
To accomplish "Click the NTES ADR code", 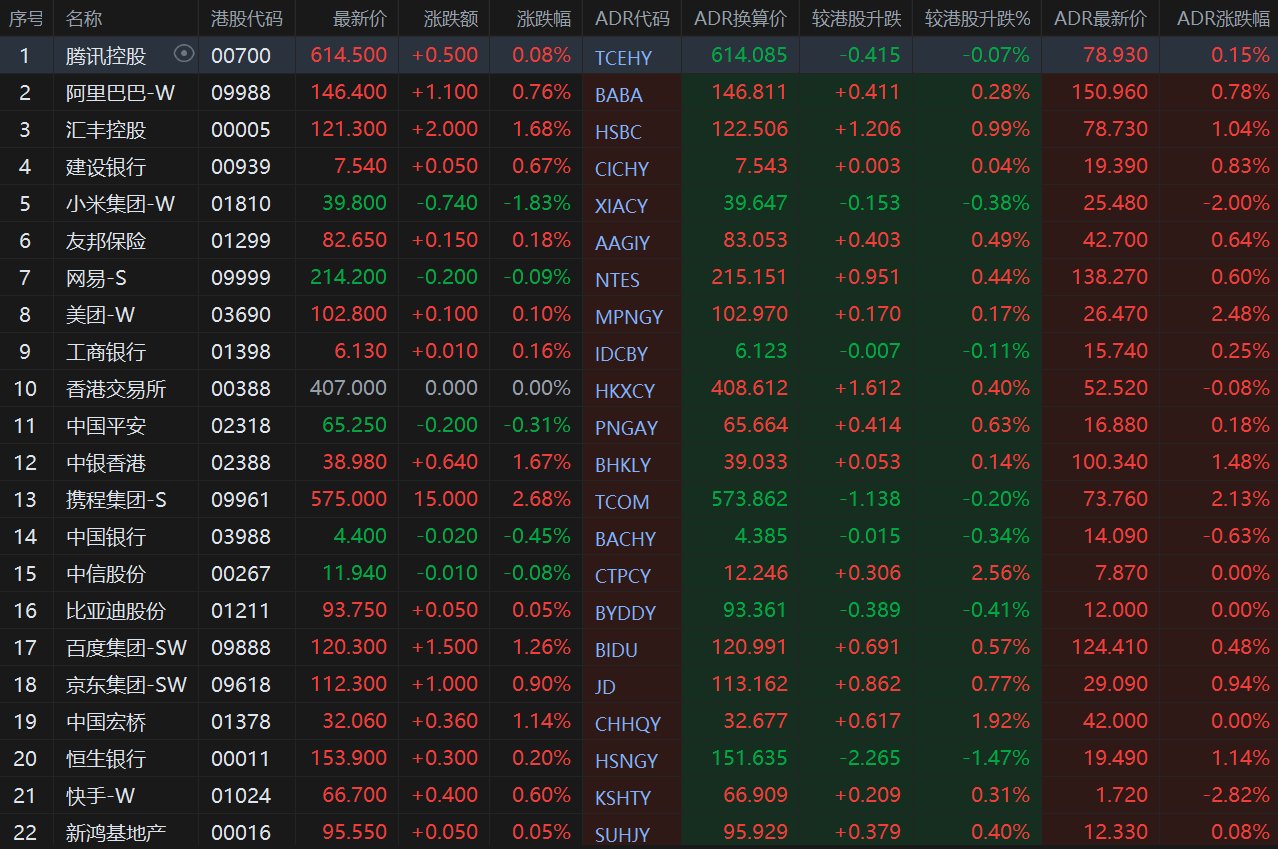I will pos(617,280).
